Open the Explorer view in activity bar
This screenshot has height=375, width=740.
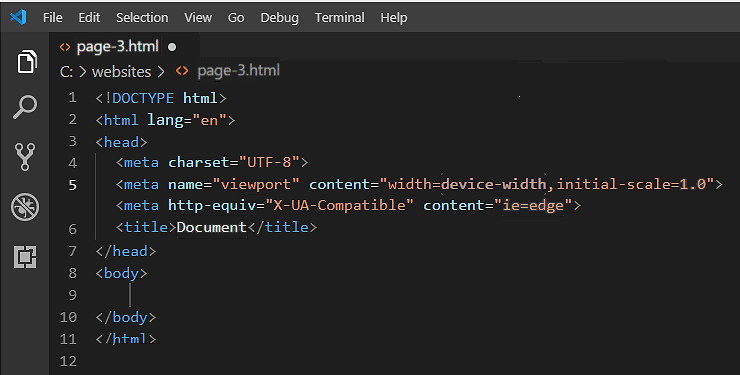tap(27, 61)
